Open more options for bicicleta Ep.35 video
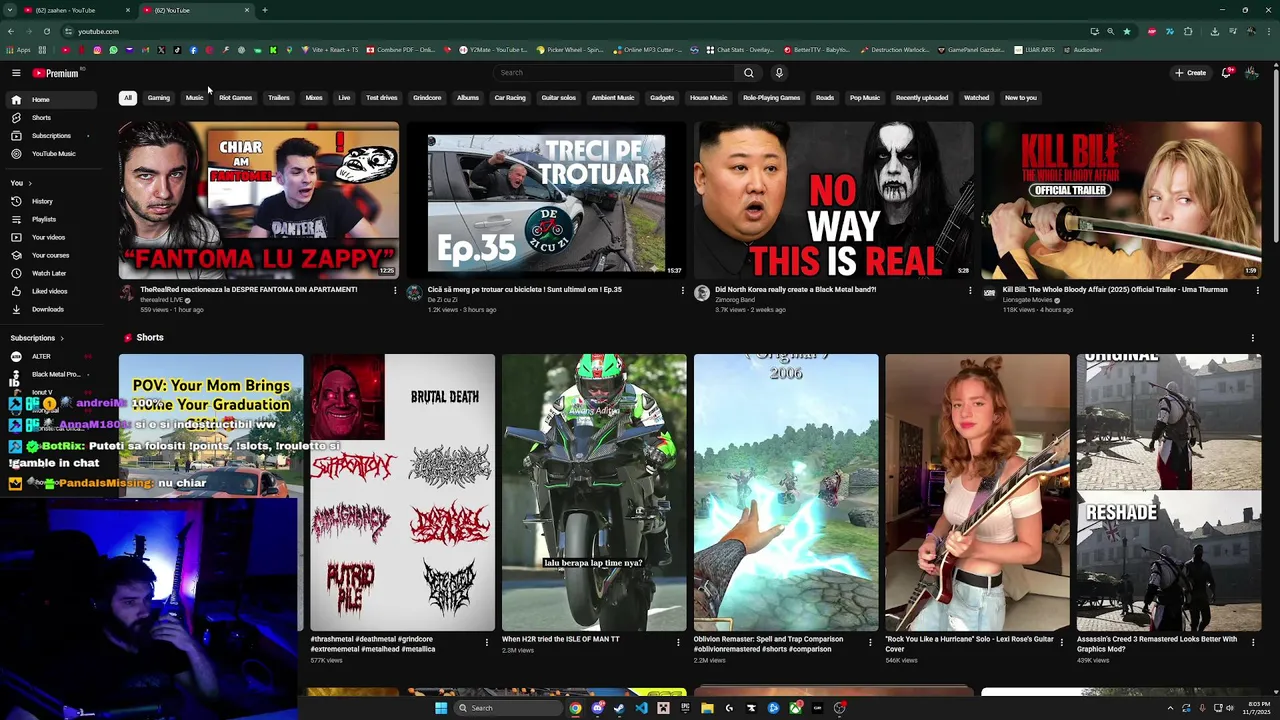This screenshot has width=1280, height=720. pos(682,291)
